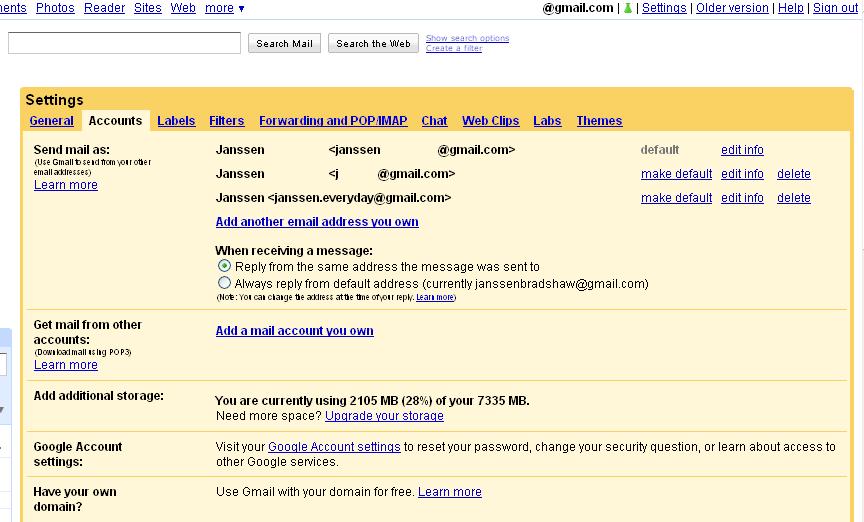Go to the Filters tab
This screenshot has width=864, height=522.
pyautogui.click(x=226, y=121)
